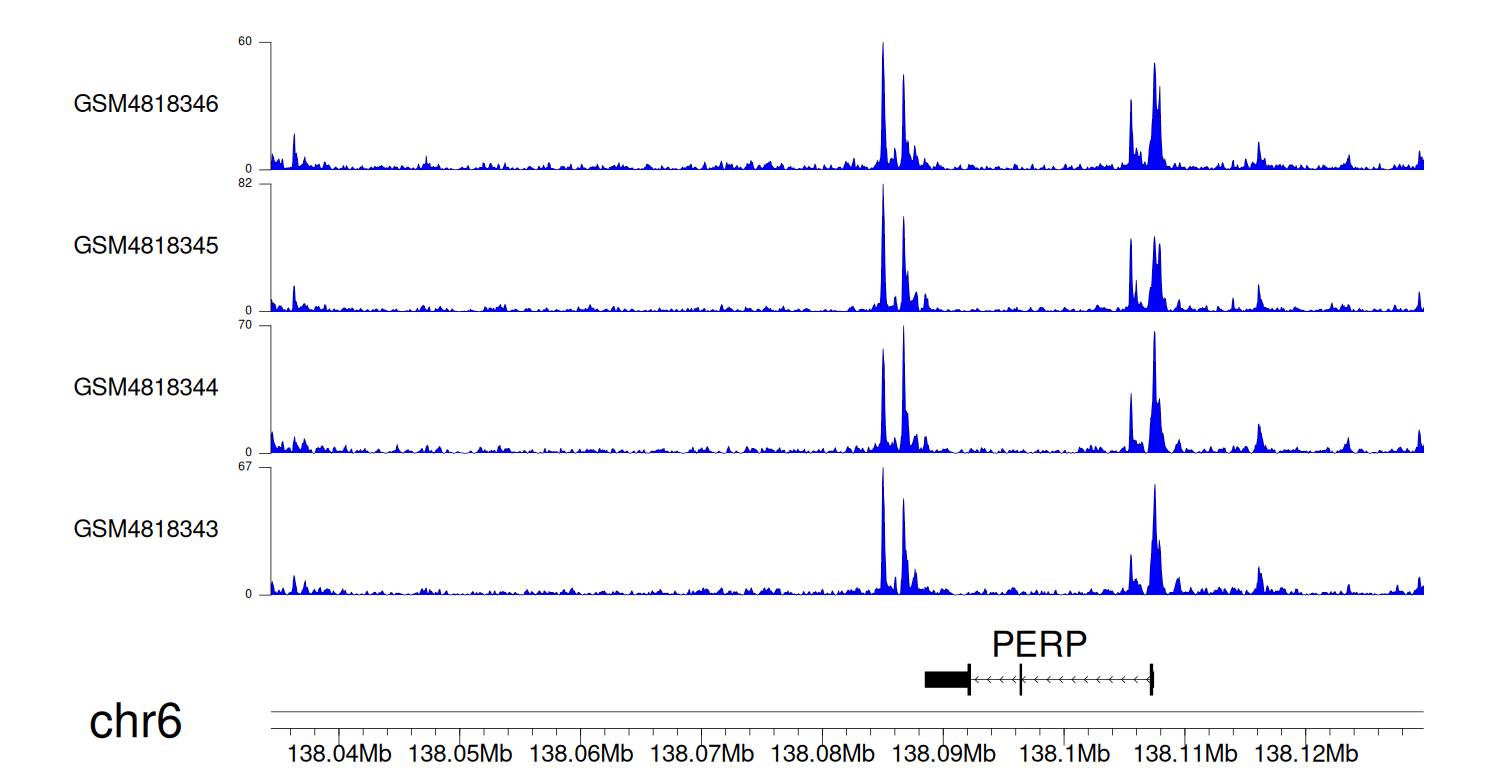1500x780 pixels.
Task: Click the PERP gene name label
Action: (1038, 645)
